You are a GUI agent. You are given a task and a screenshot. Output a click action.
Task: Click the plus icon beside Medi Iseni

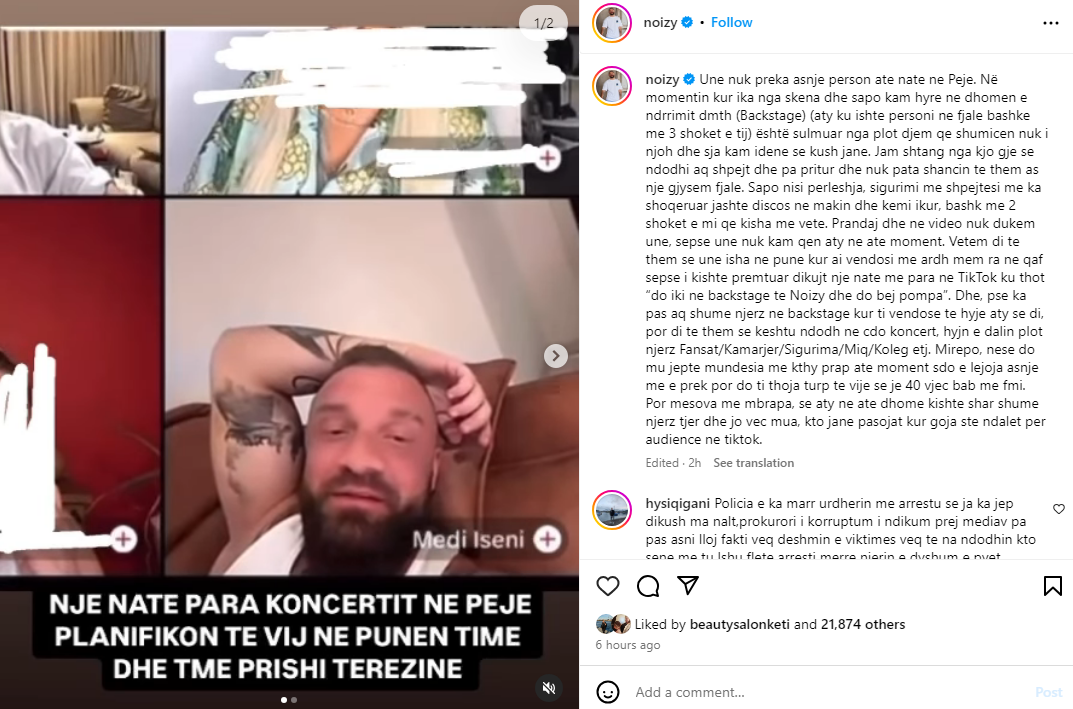(x=547, y=539)
